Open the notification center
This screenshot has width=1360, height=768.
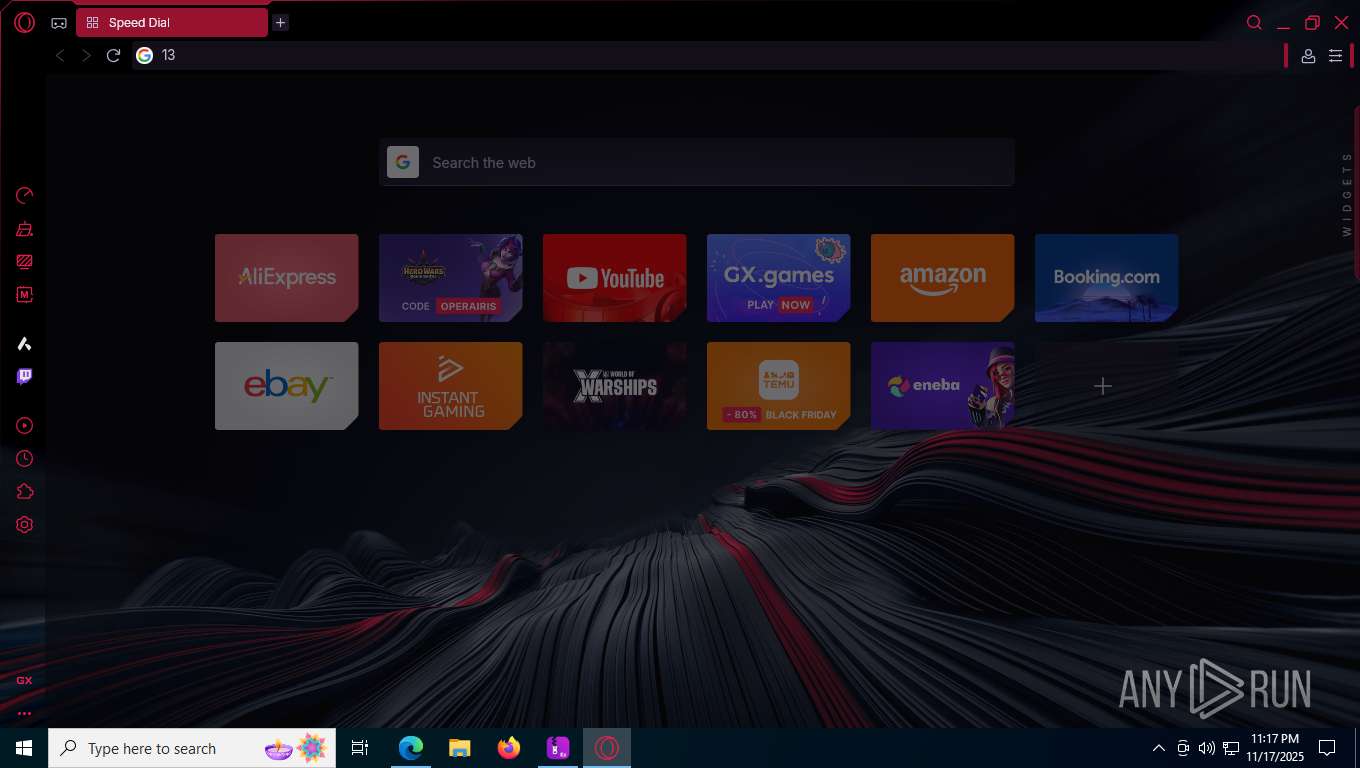point(1327,748)
